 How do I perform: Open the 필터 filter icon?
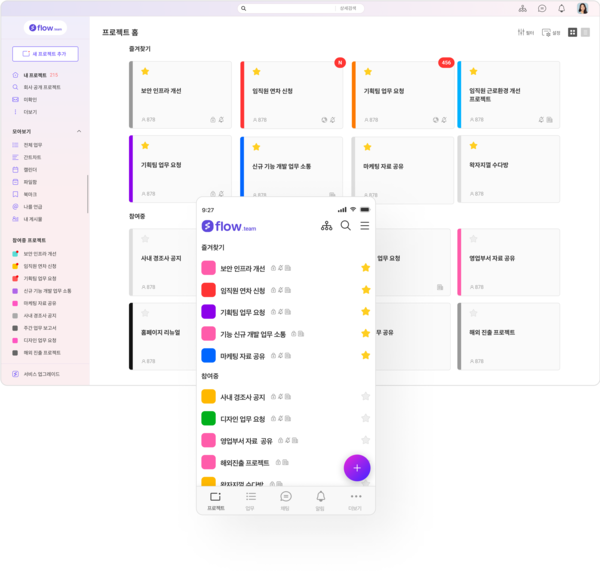click(524, 32)
